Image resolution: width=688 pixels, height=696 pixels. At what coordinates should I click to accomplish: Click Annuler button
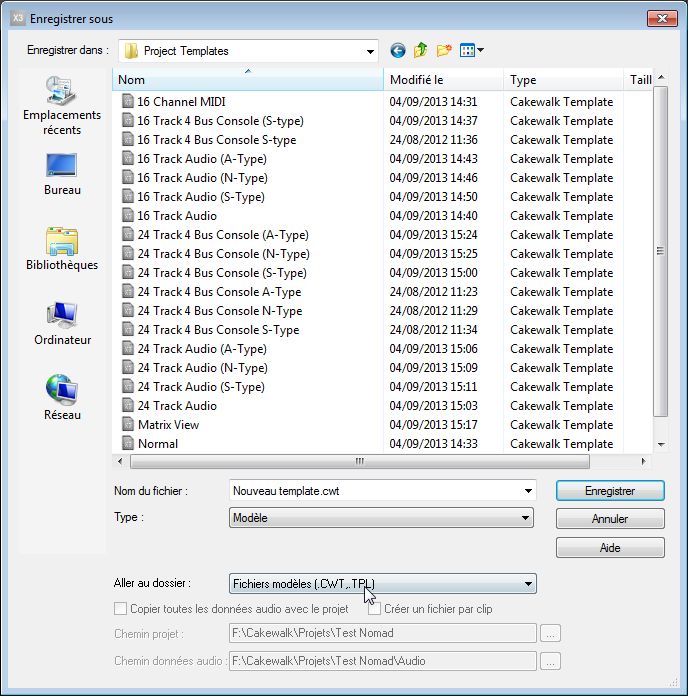coord(610,518)
